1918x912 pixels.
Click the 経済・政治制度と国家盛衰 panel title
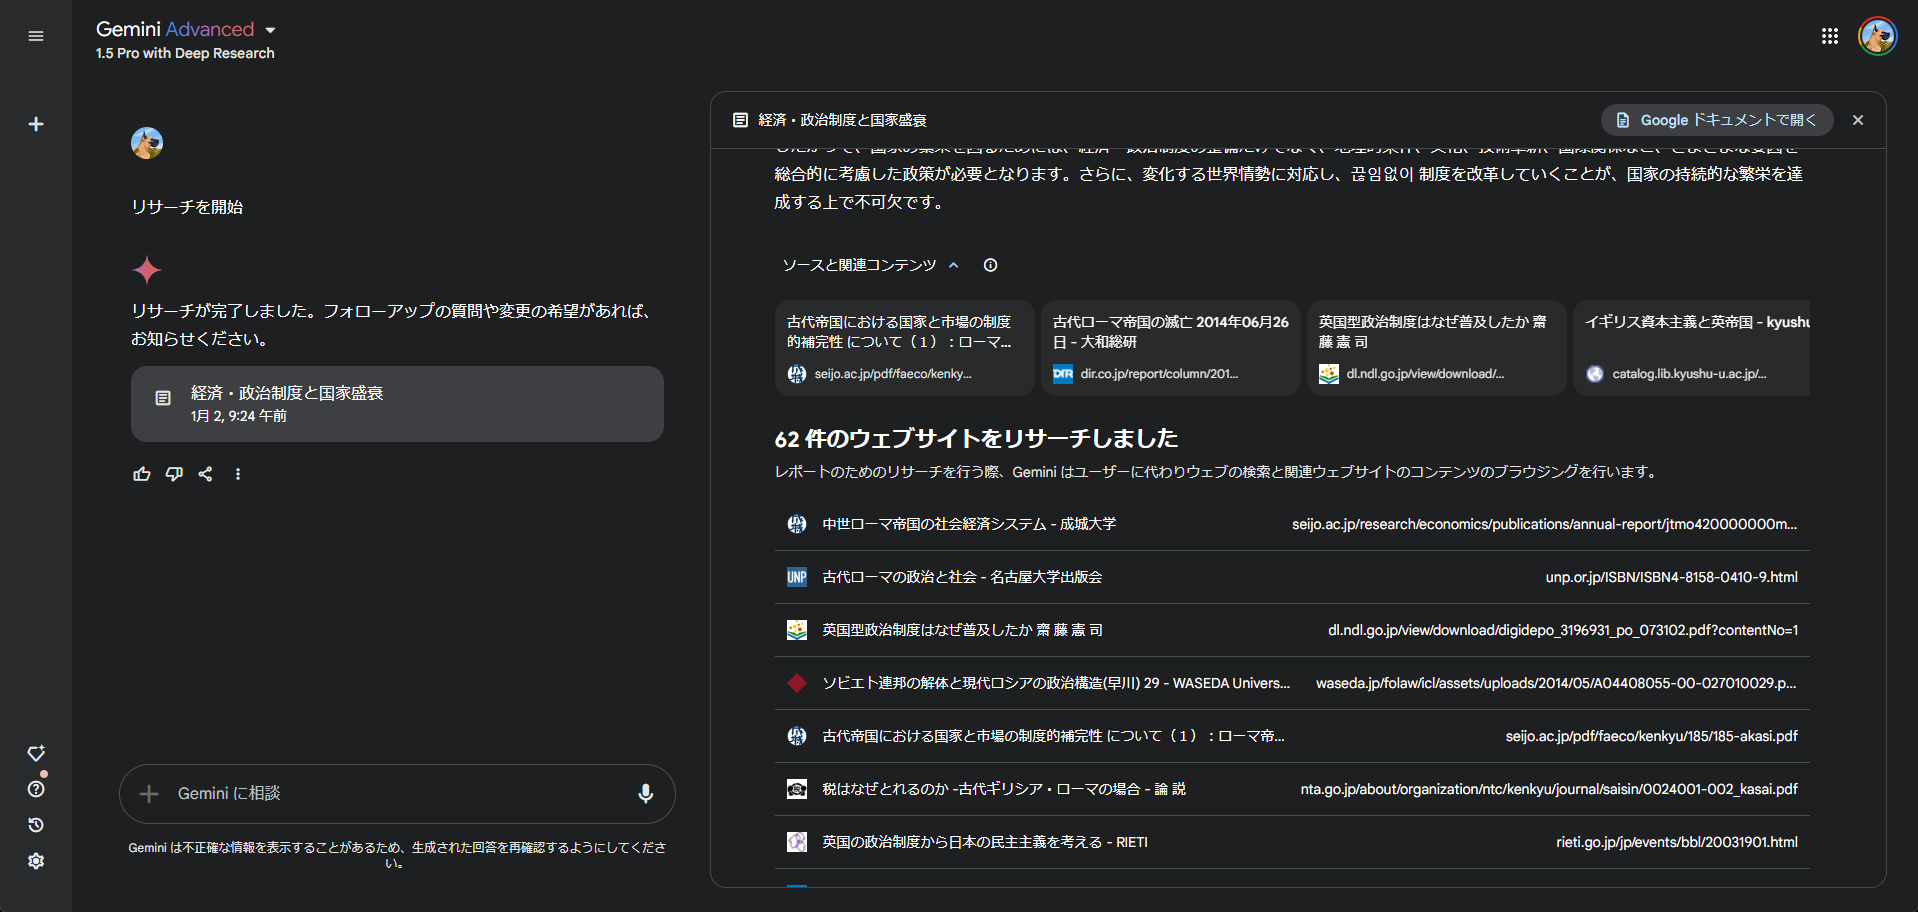pyautogui.click(x=843, y=120)
